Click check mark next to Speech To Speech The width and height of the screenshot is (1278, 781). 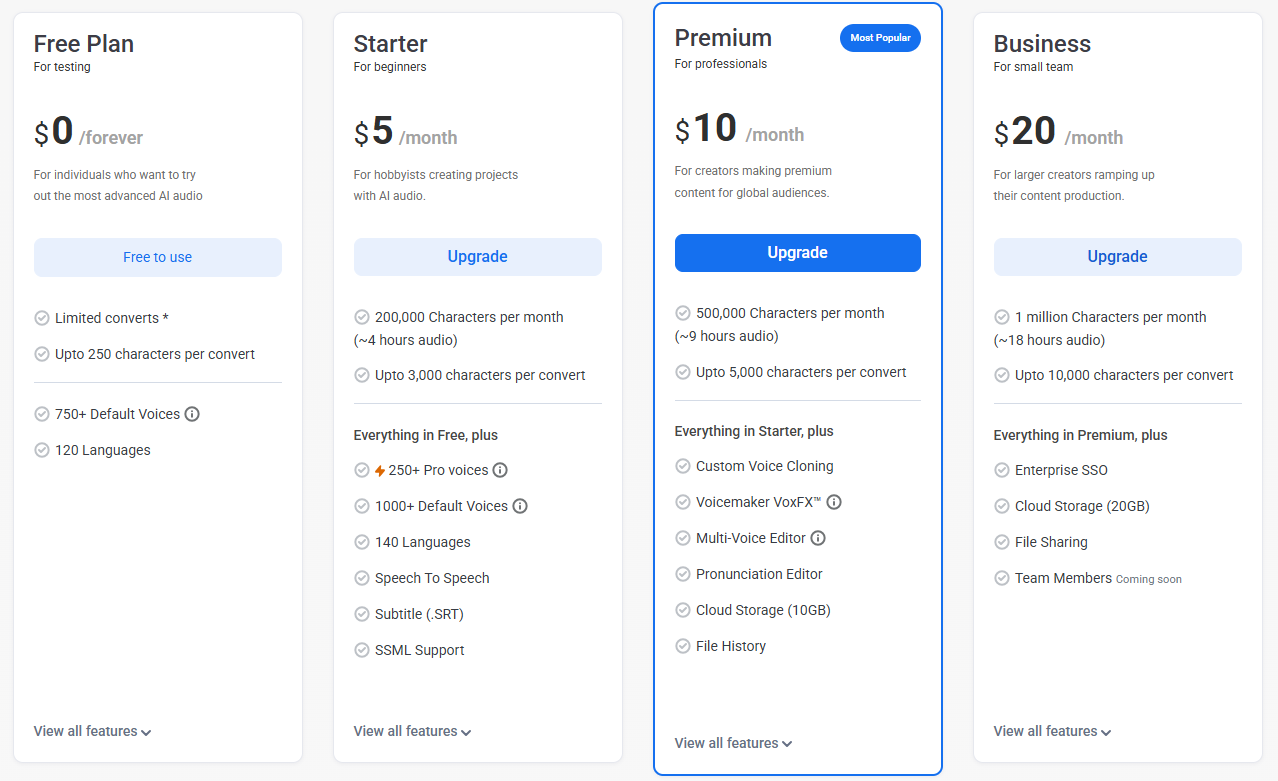point(362,578)
